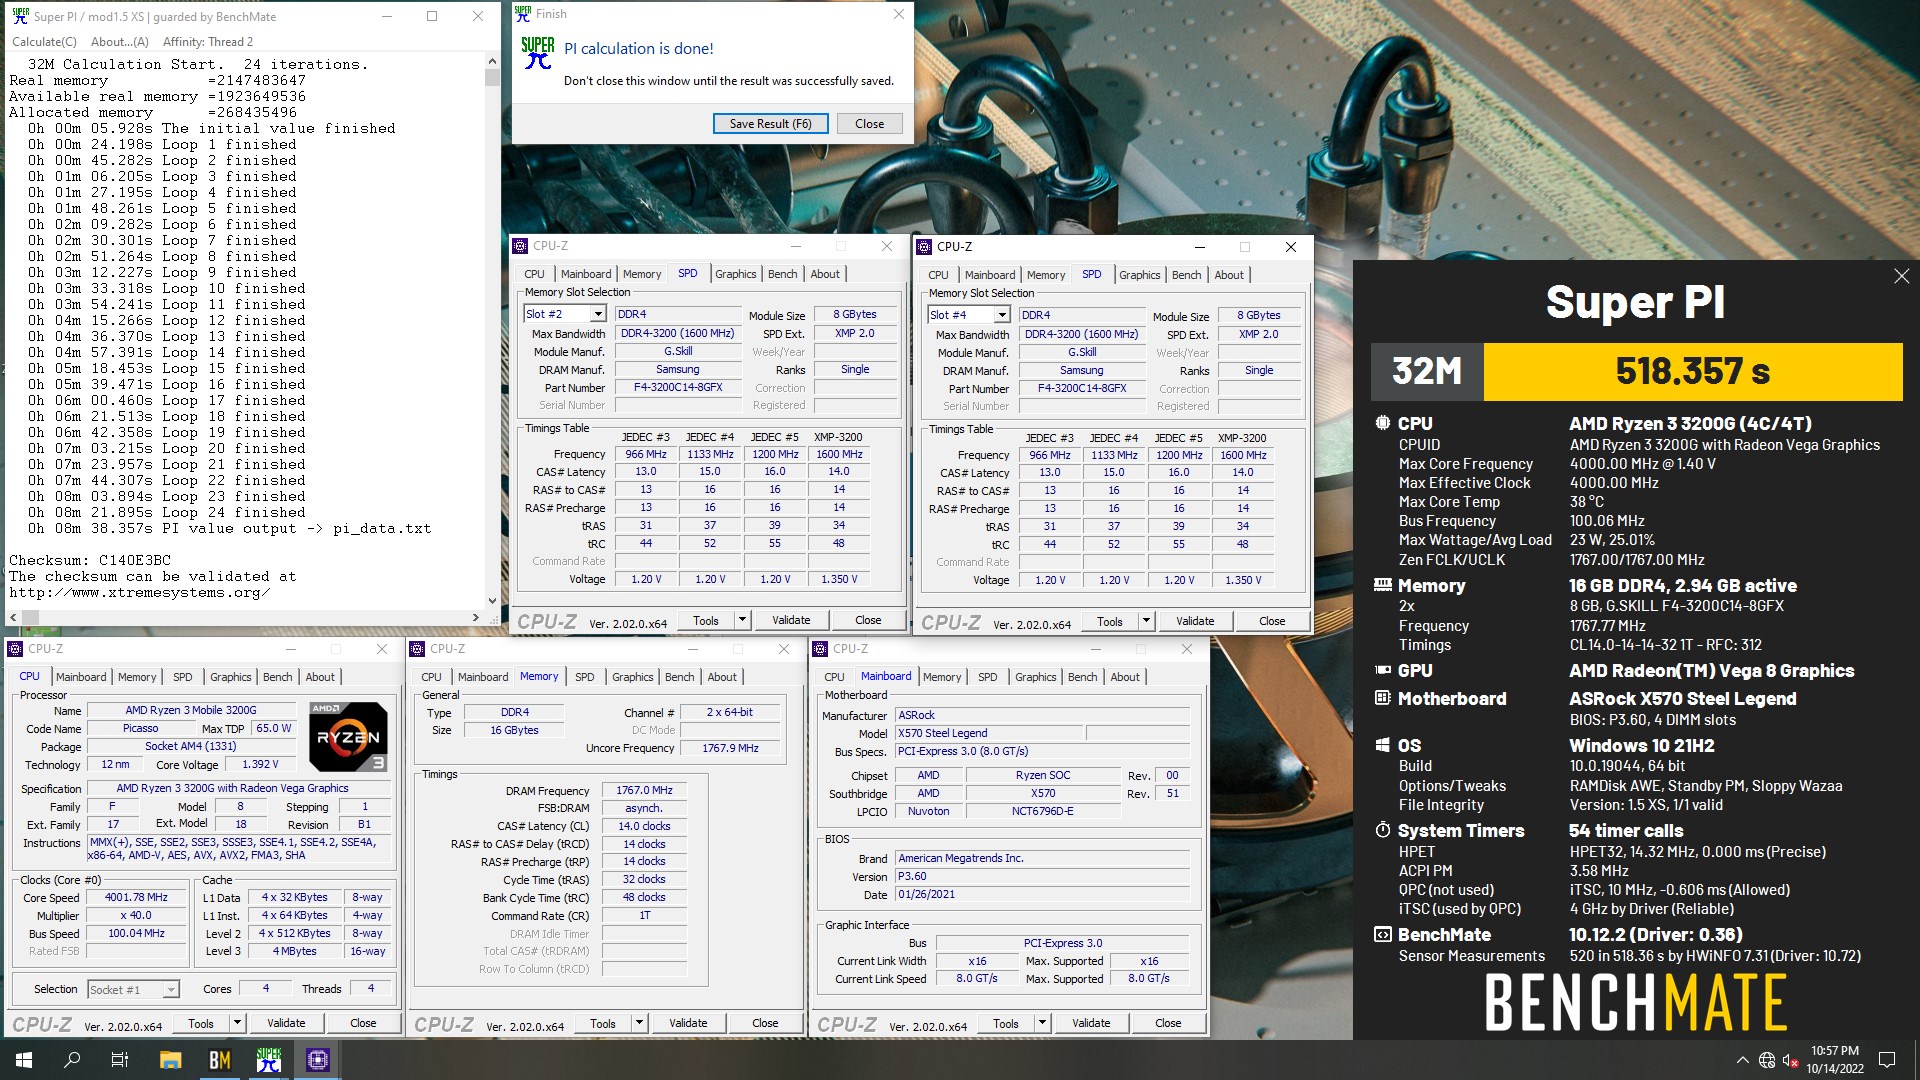This screenshot has height=1080, width=1920.
Task: Click Memory icon in the BenchMate panel
Action: pos(1382,585)
